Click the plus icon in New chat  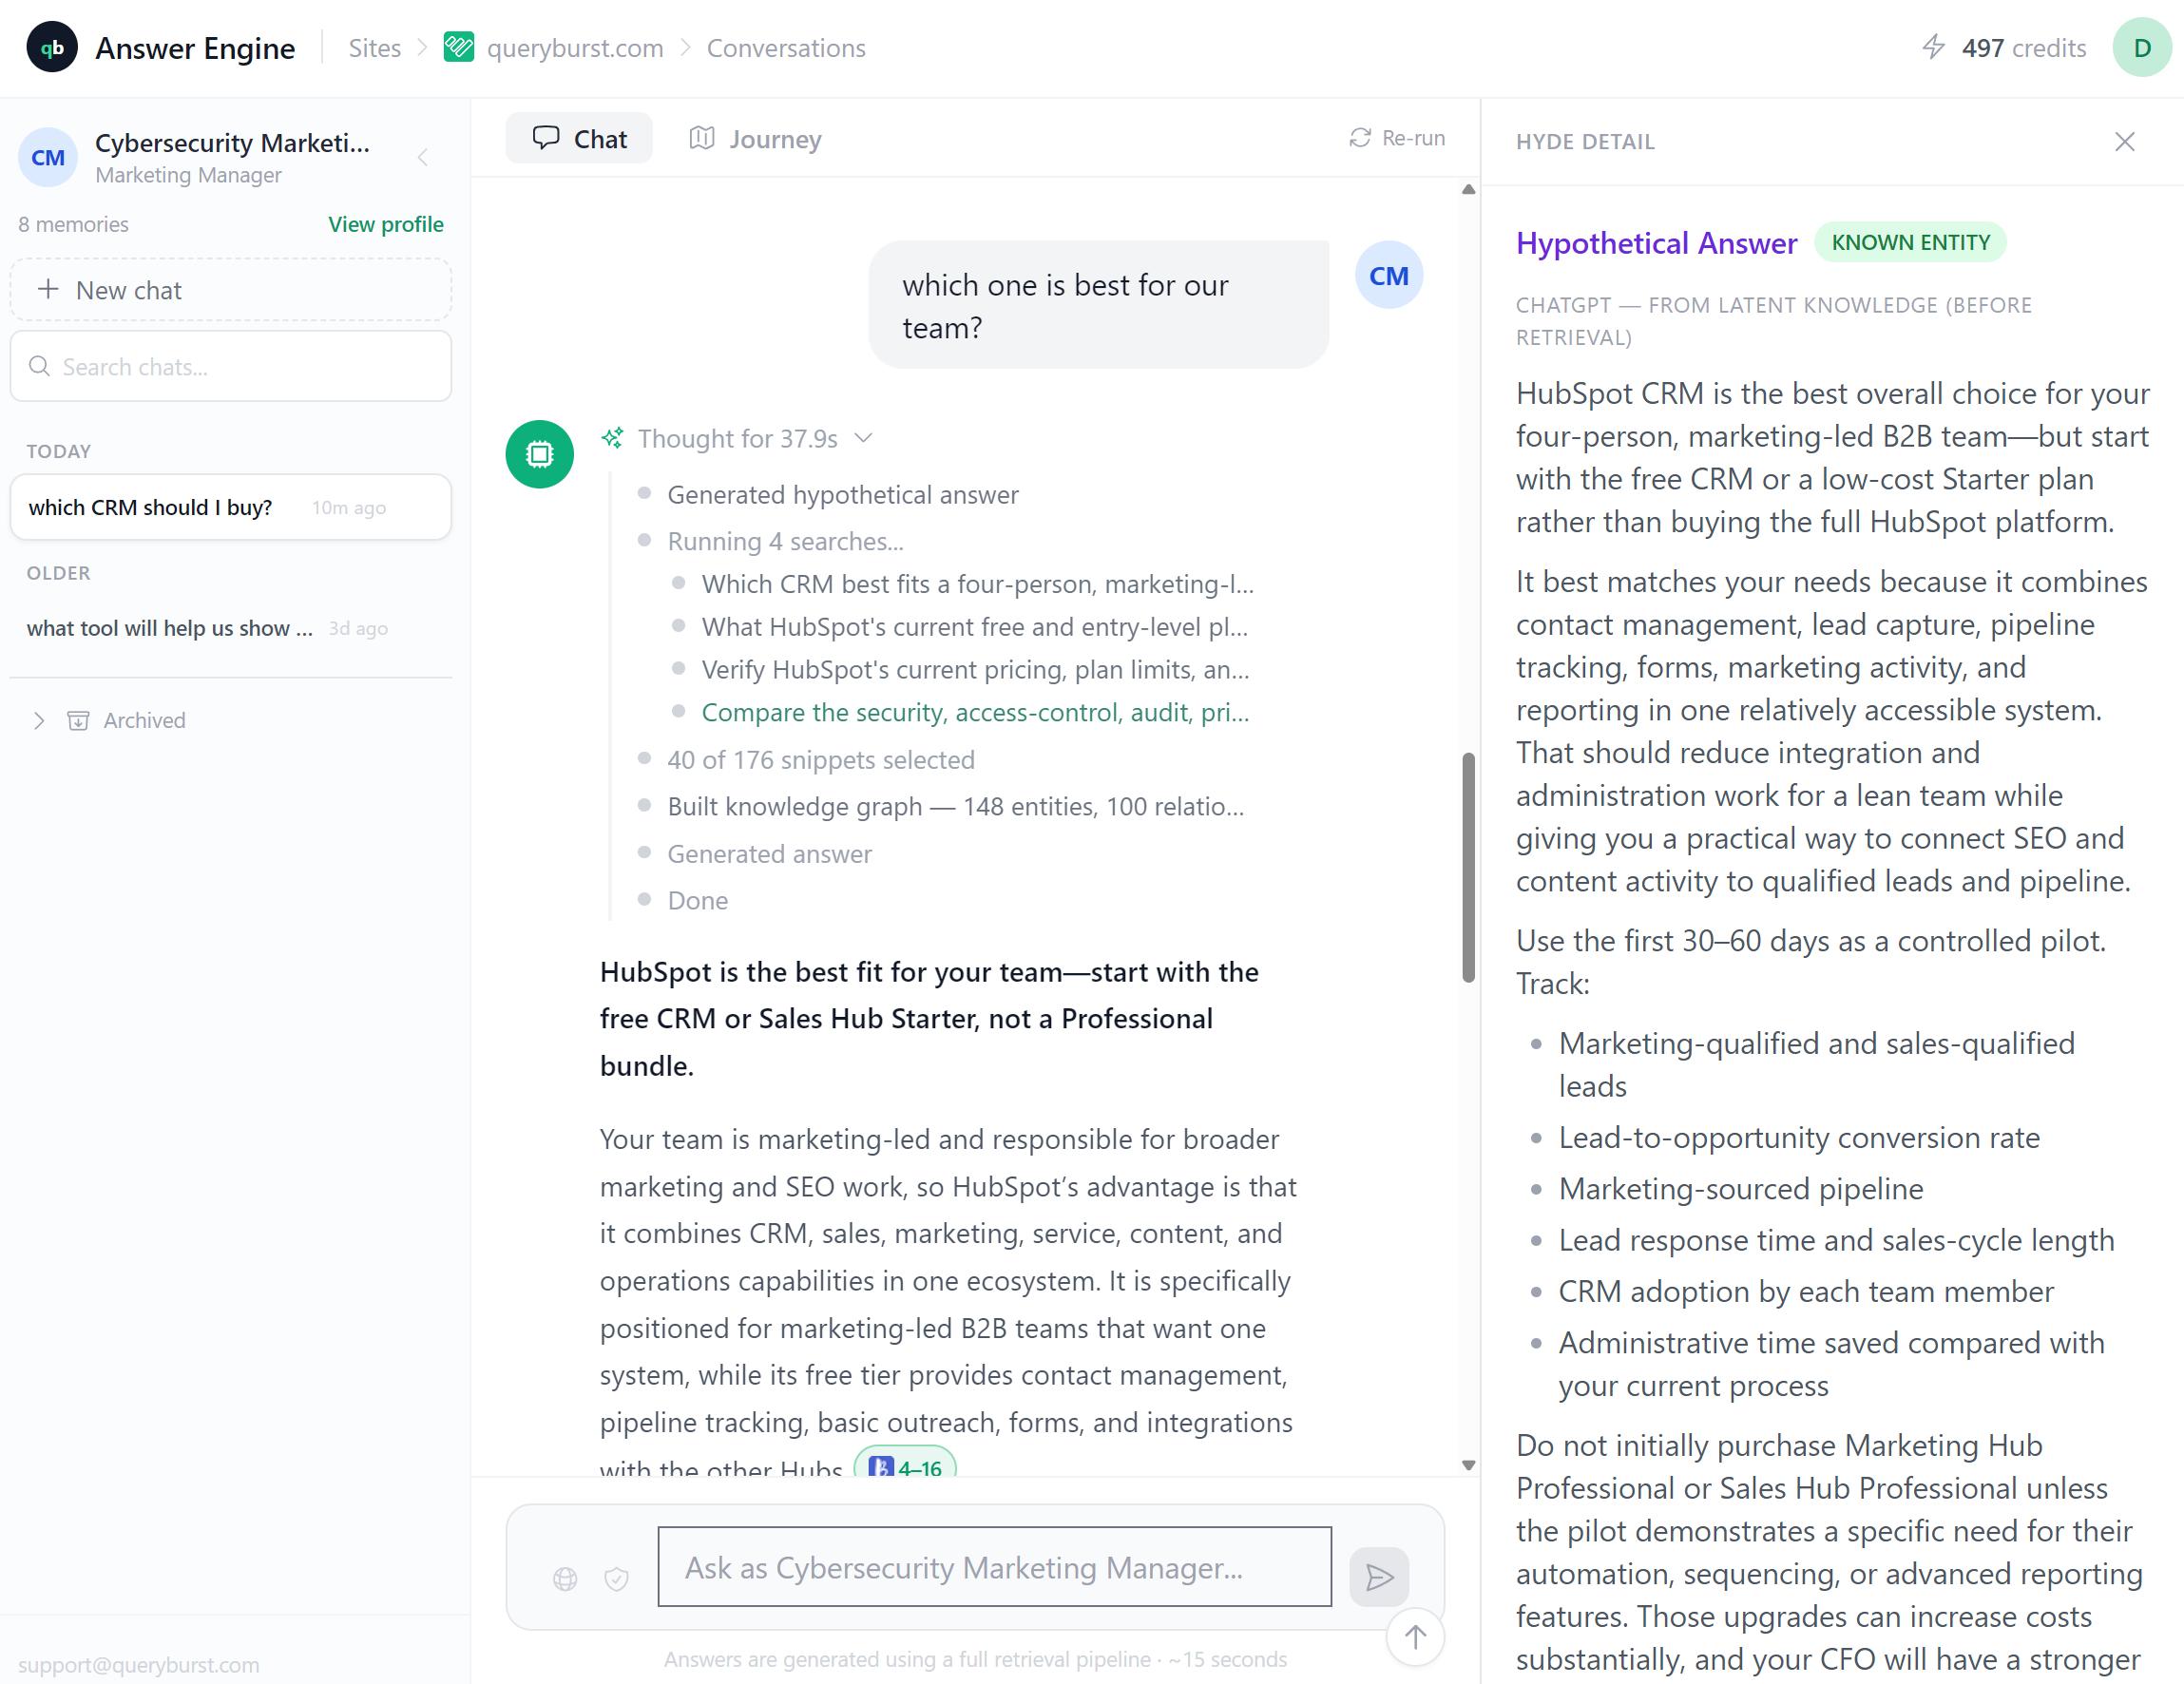pyautogui.click(x=48, y=289)
